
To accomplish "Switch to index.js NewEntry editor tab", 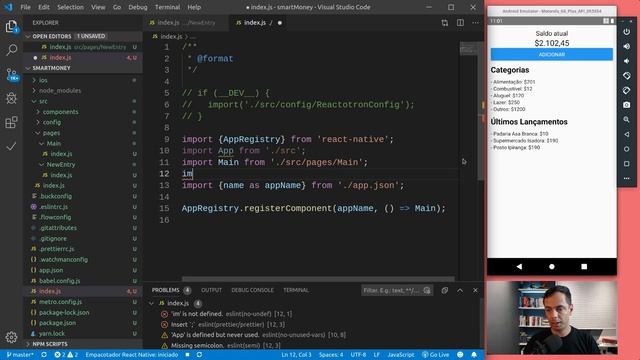I will (x=186, y=23).
